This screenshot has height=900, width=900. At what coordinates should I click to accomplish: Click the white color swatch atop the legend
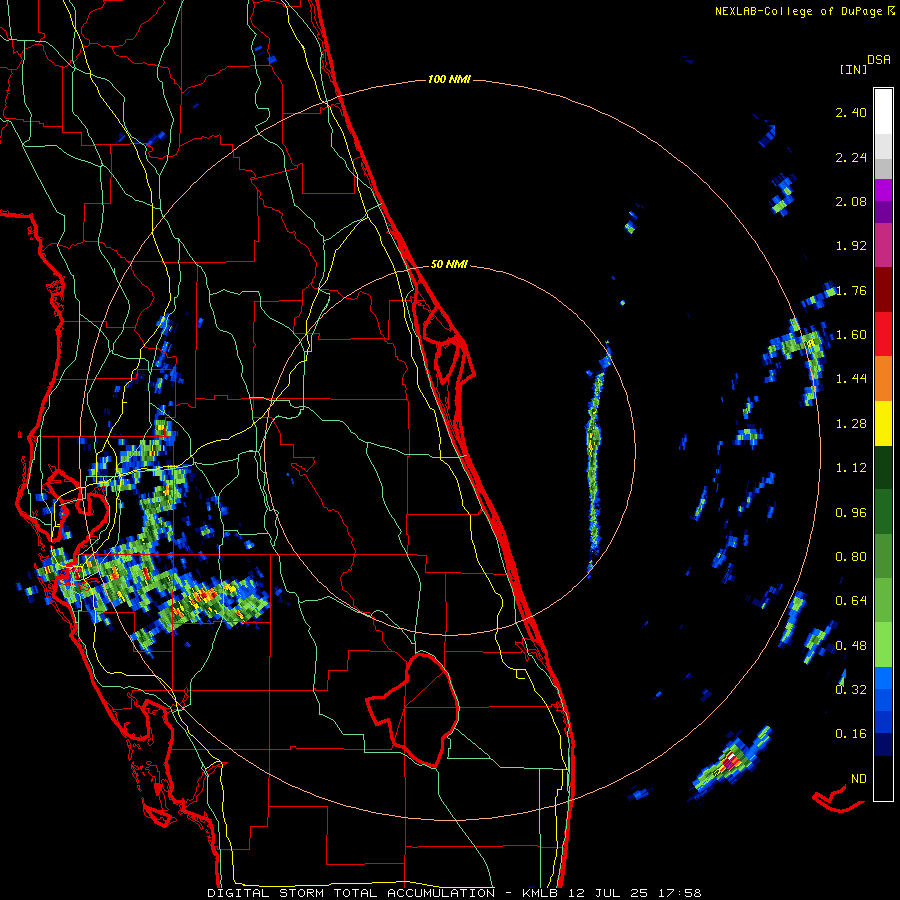click(883, 112)
